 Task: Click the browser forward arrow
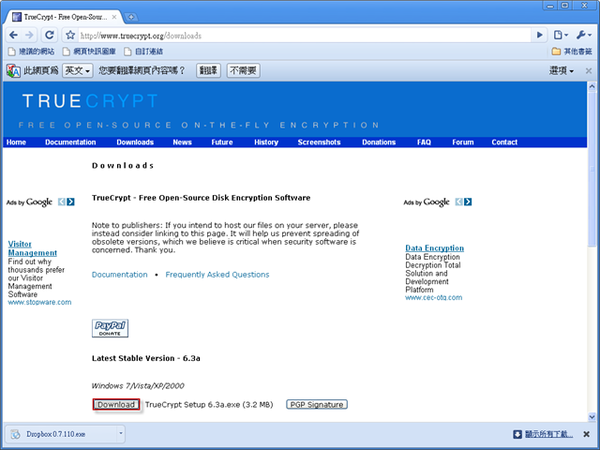point(29,35)
